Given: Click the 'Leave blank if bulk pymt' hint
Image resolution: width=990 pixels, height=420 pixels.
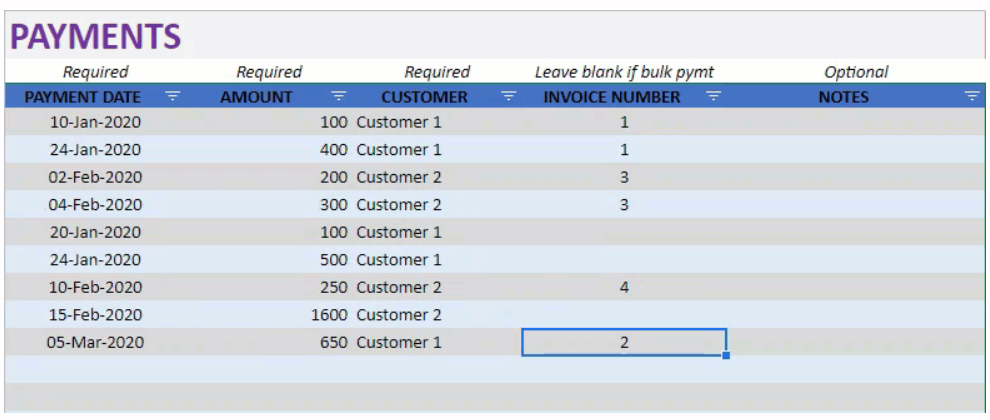Looking at the screenshot, I should pyautogui.click(x=624, y=72).
